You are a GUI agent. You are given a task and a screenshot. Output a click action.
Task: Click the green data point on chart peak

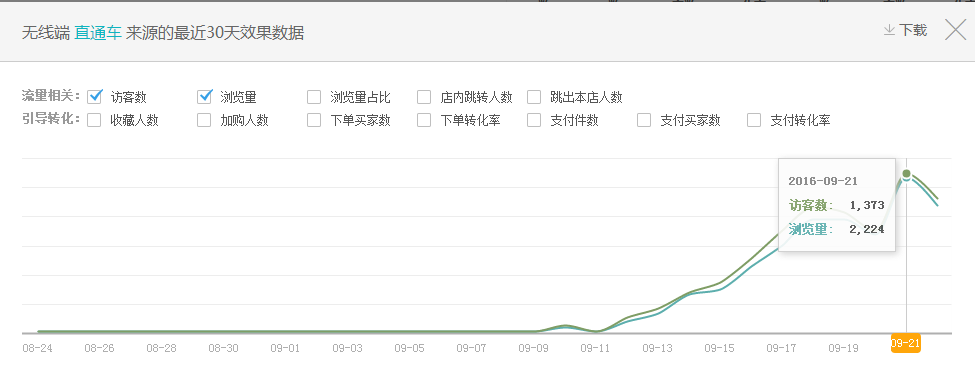pos(907,173)
